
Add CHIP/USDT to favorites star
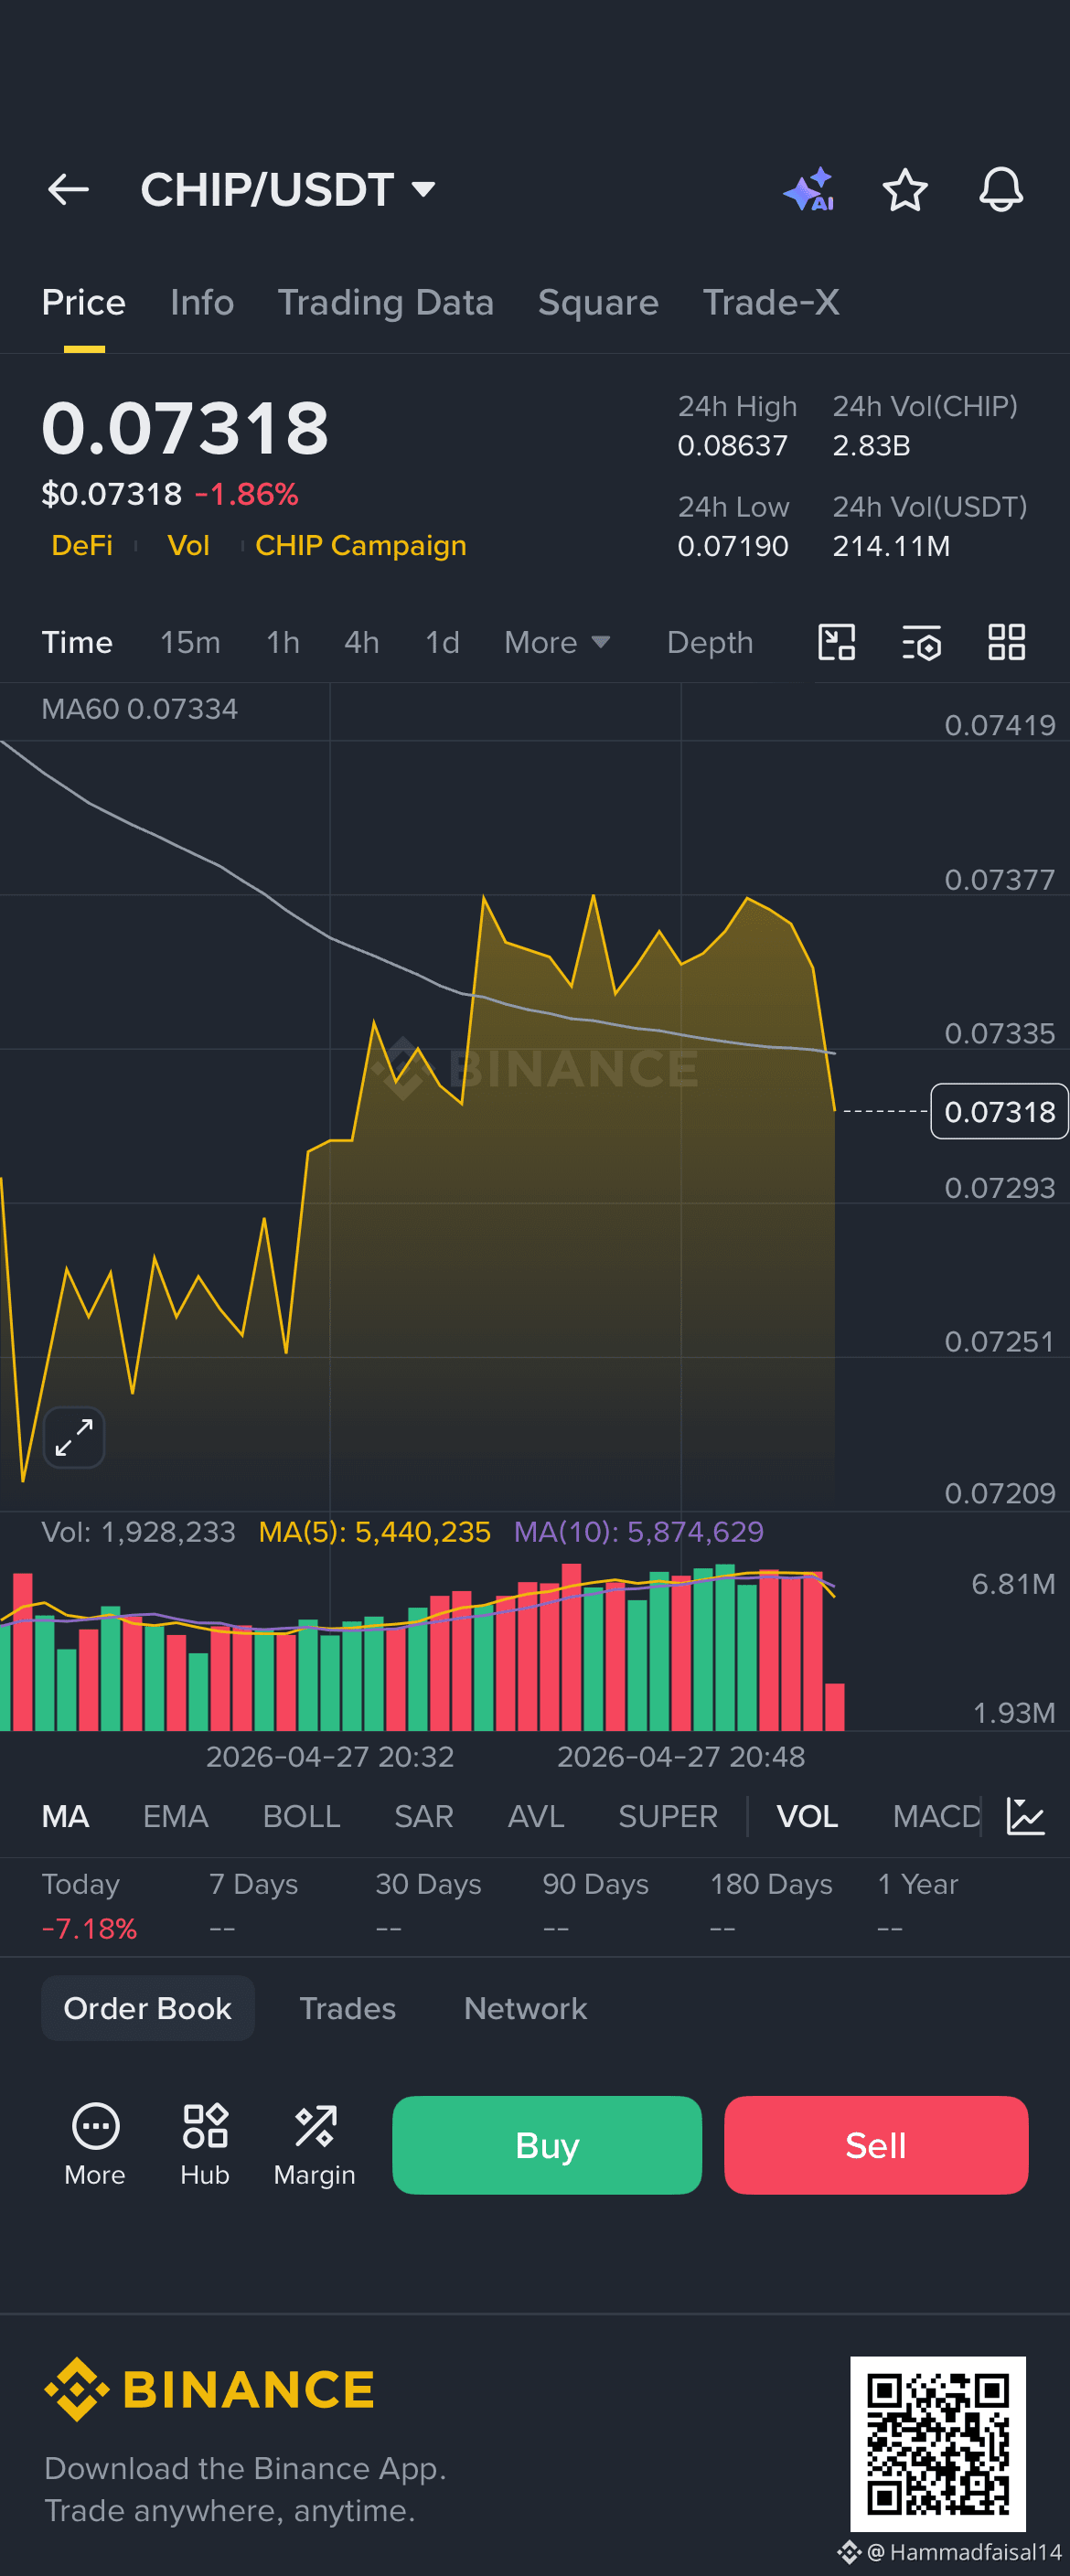point(905,189)
